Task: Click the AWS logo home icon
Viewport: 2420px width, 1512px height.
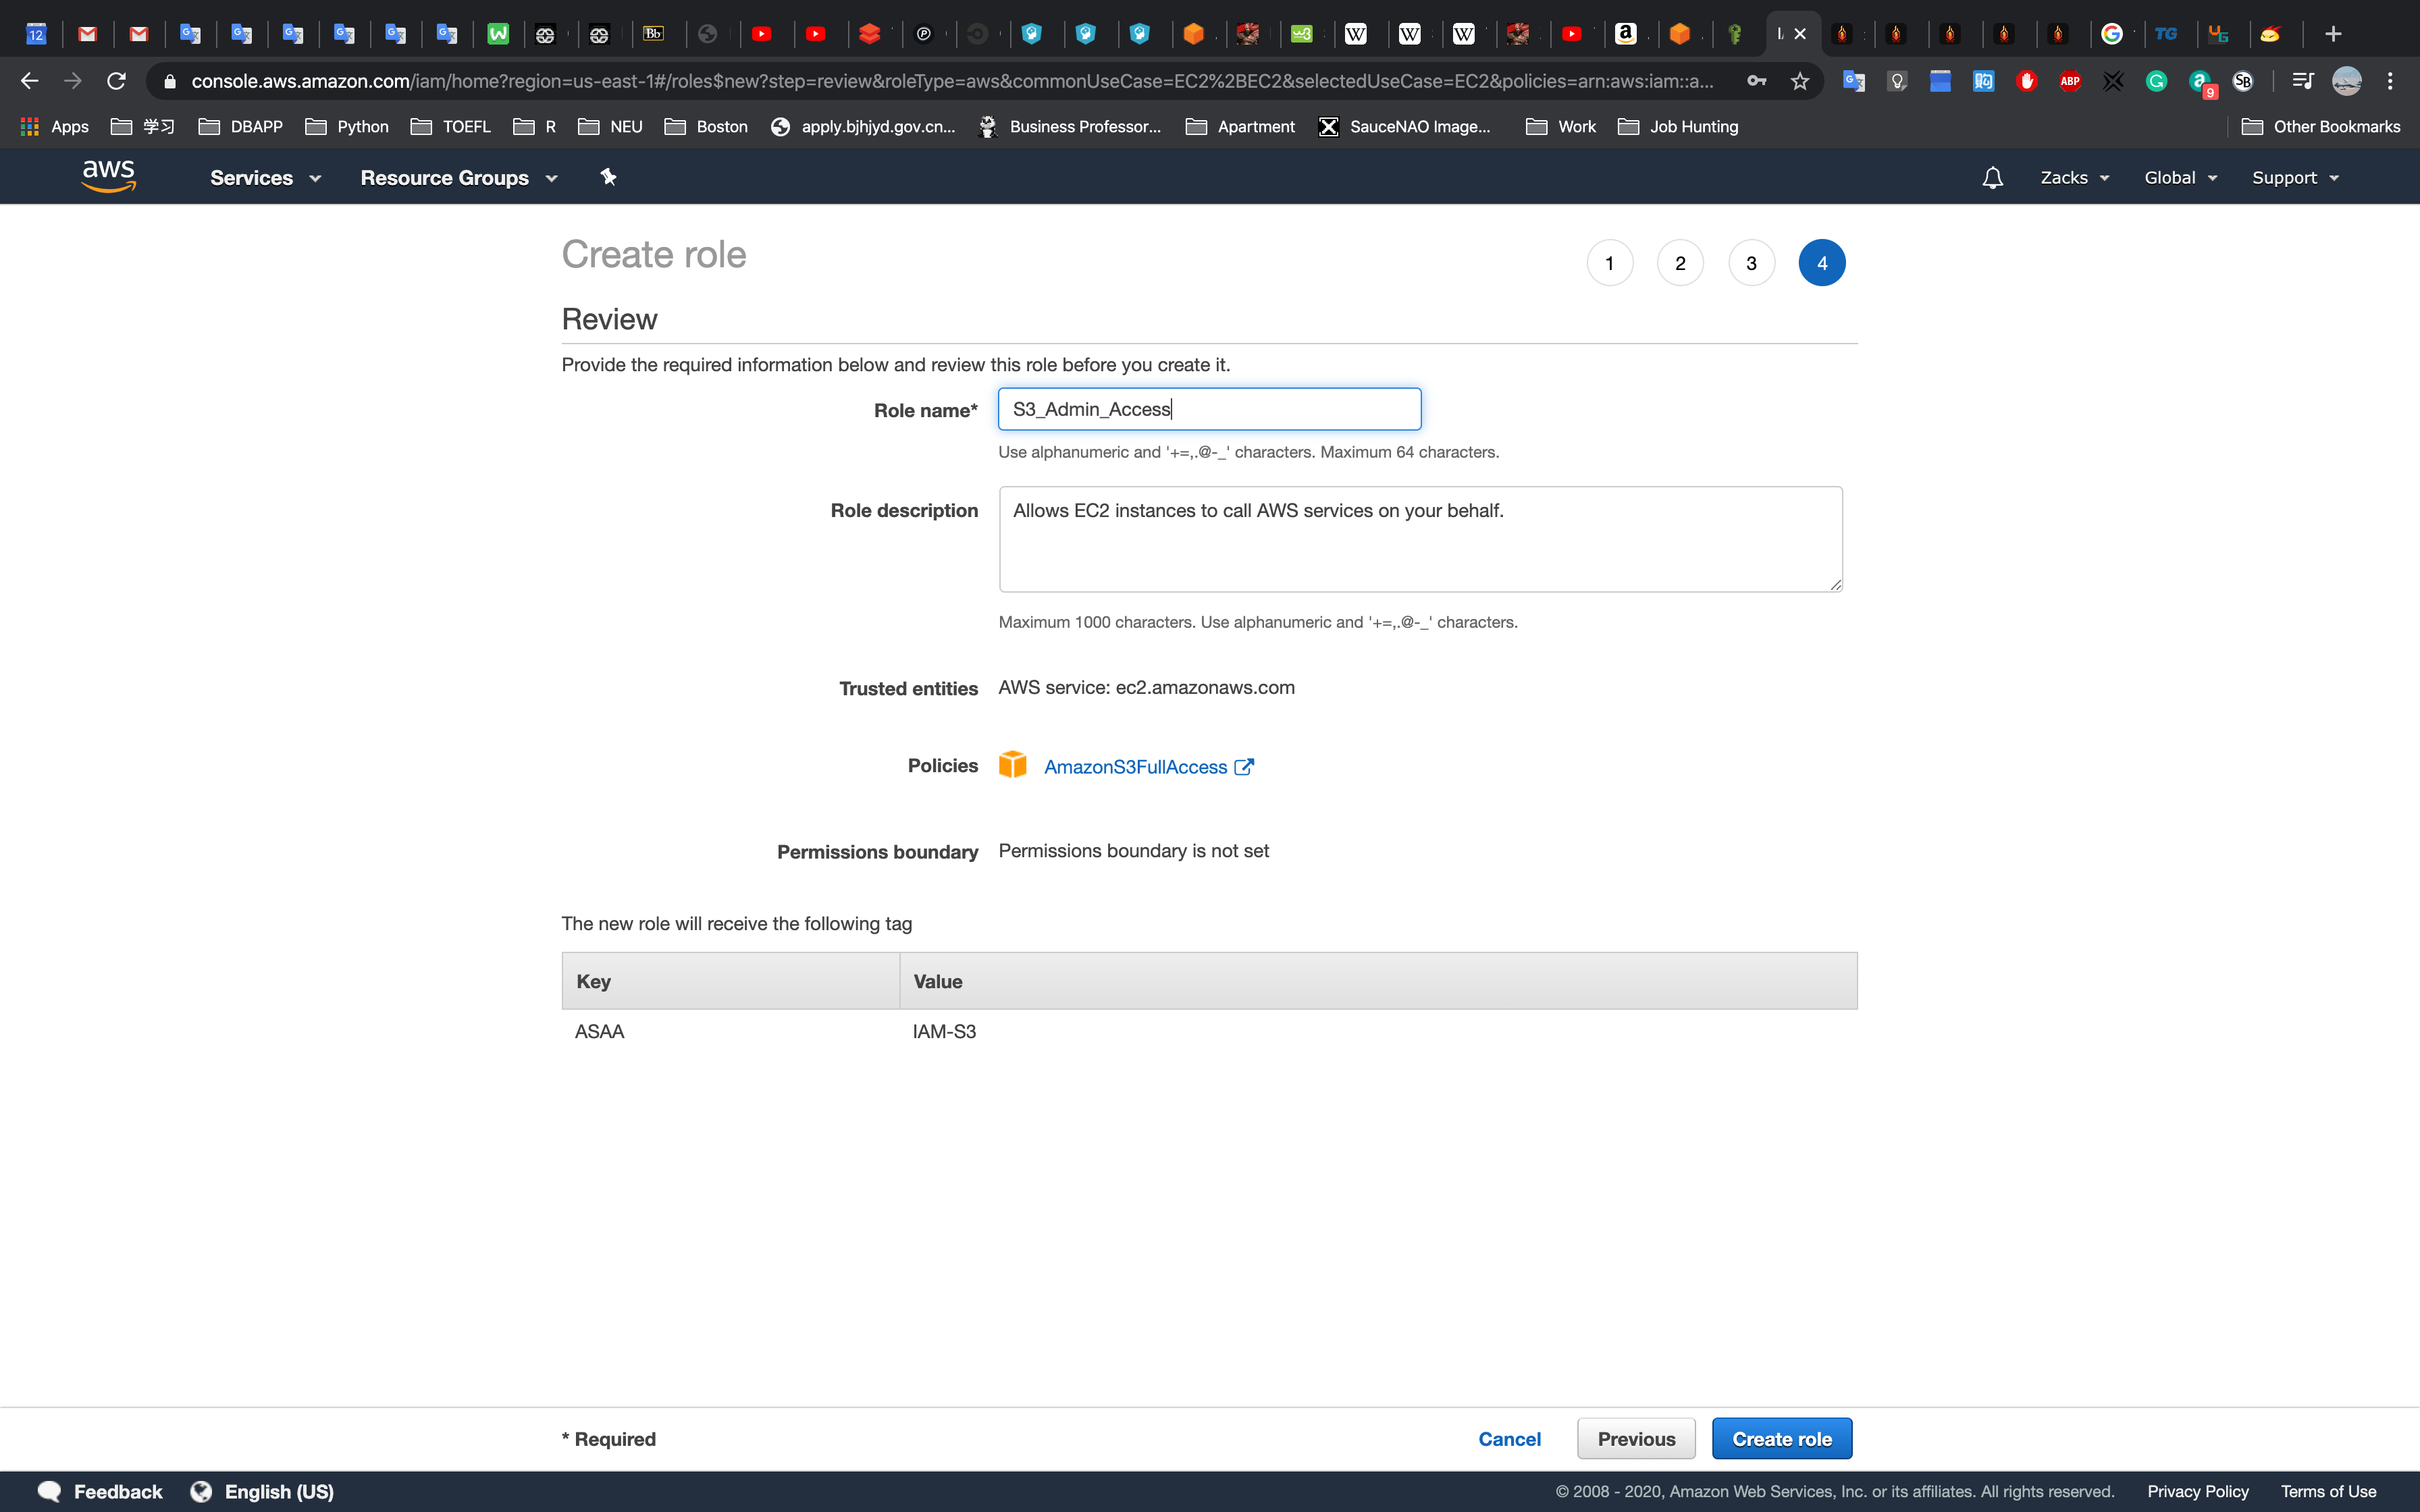Action: (x=108, y=176)
